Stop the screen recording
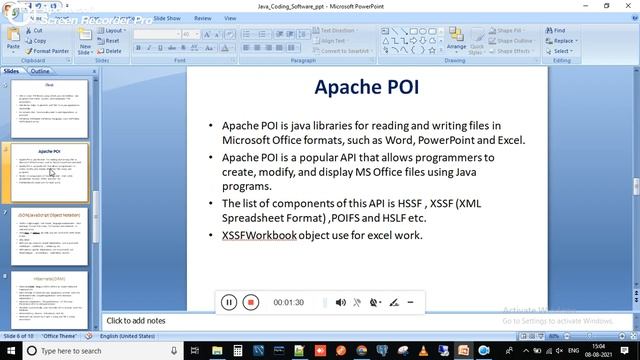 [x=251, y=302]
